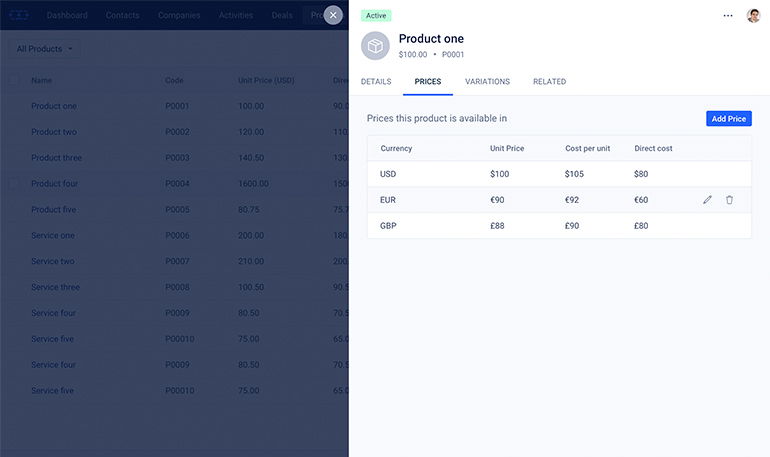Click the Cost per unit column header

[587, 148]
